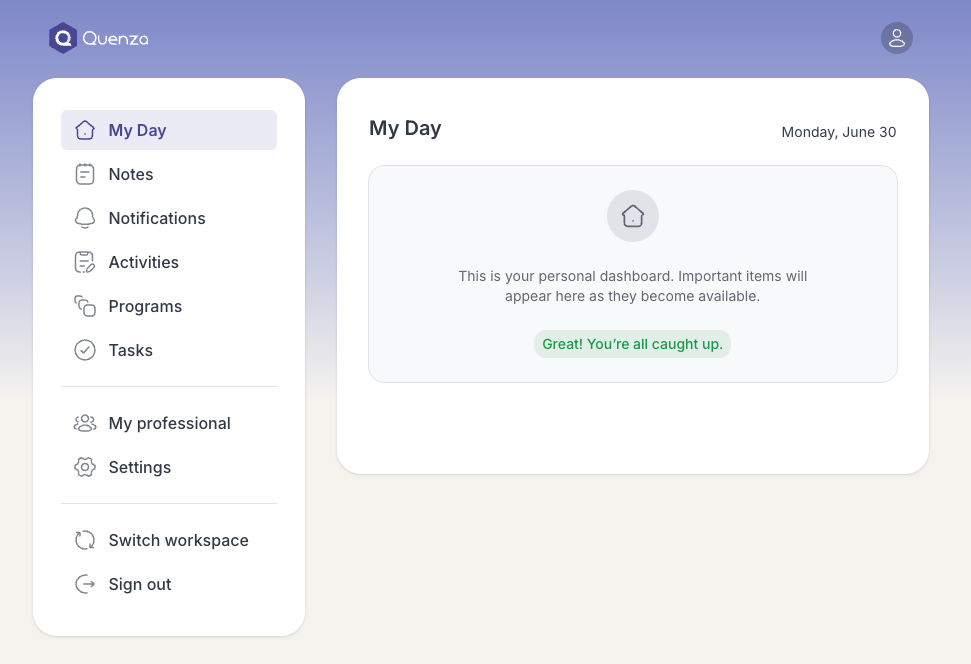
Task: Click the exit arrow icon beside Sign out
Action: point(85,584)
